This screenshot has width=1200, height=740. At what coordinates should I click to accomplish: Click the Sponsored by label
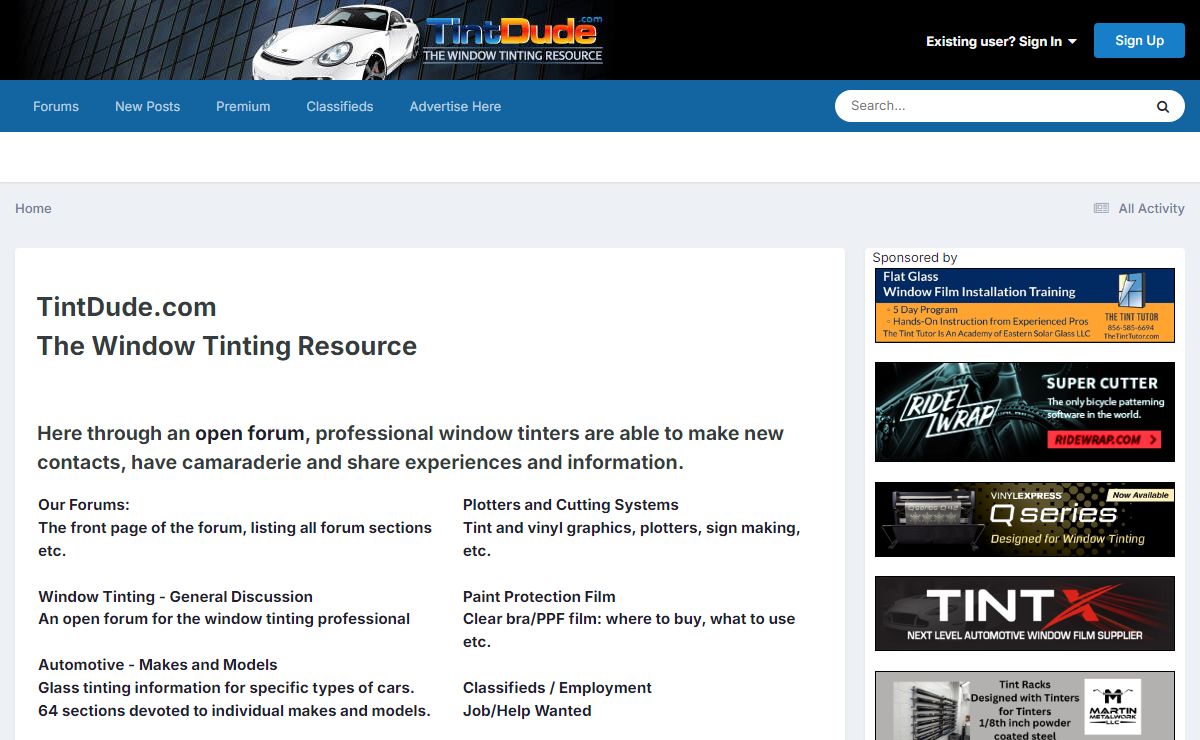click(915, 257)
